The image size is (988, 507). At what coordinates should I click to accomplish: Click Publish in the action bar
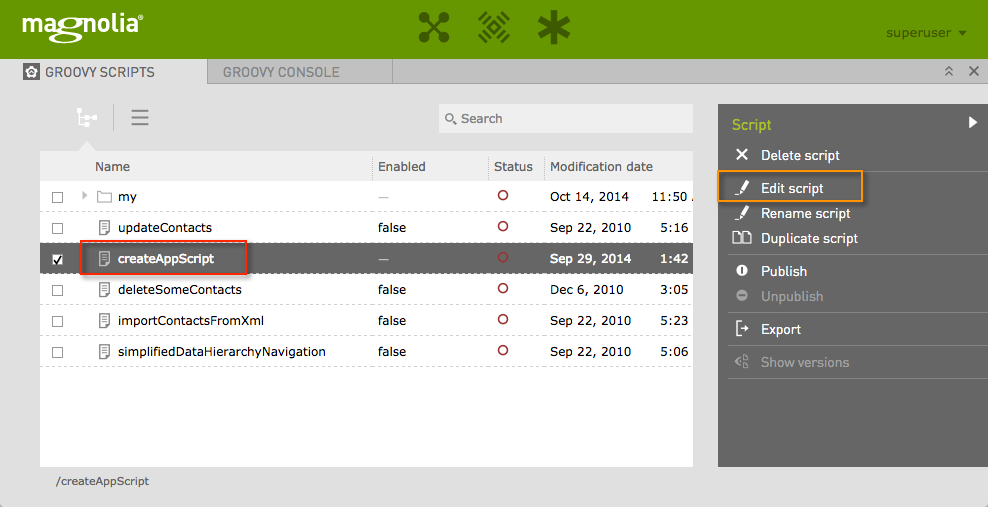tap(784, 271)
